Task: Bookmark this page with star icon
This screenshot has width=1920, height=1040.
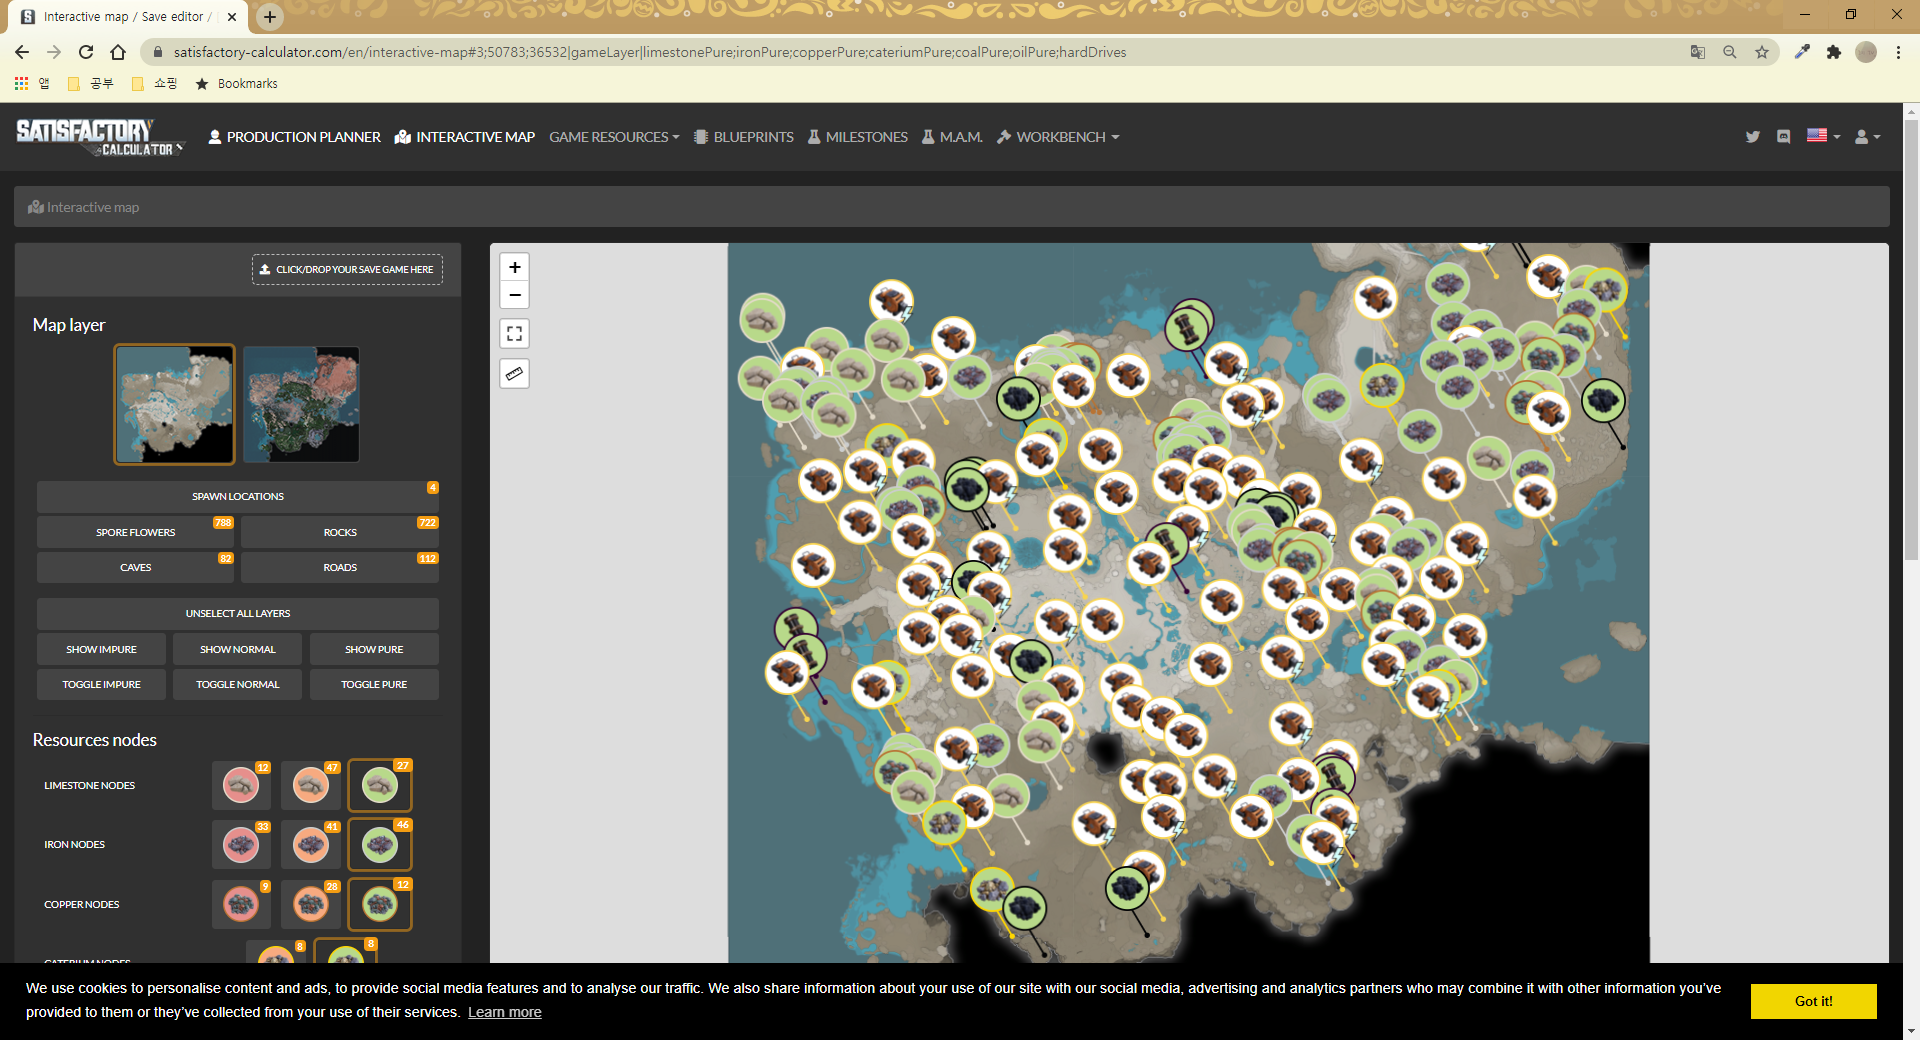Action: 1762,52
